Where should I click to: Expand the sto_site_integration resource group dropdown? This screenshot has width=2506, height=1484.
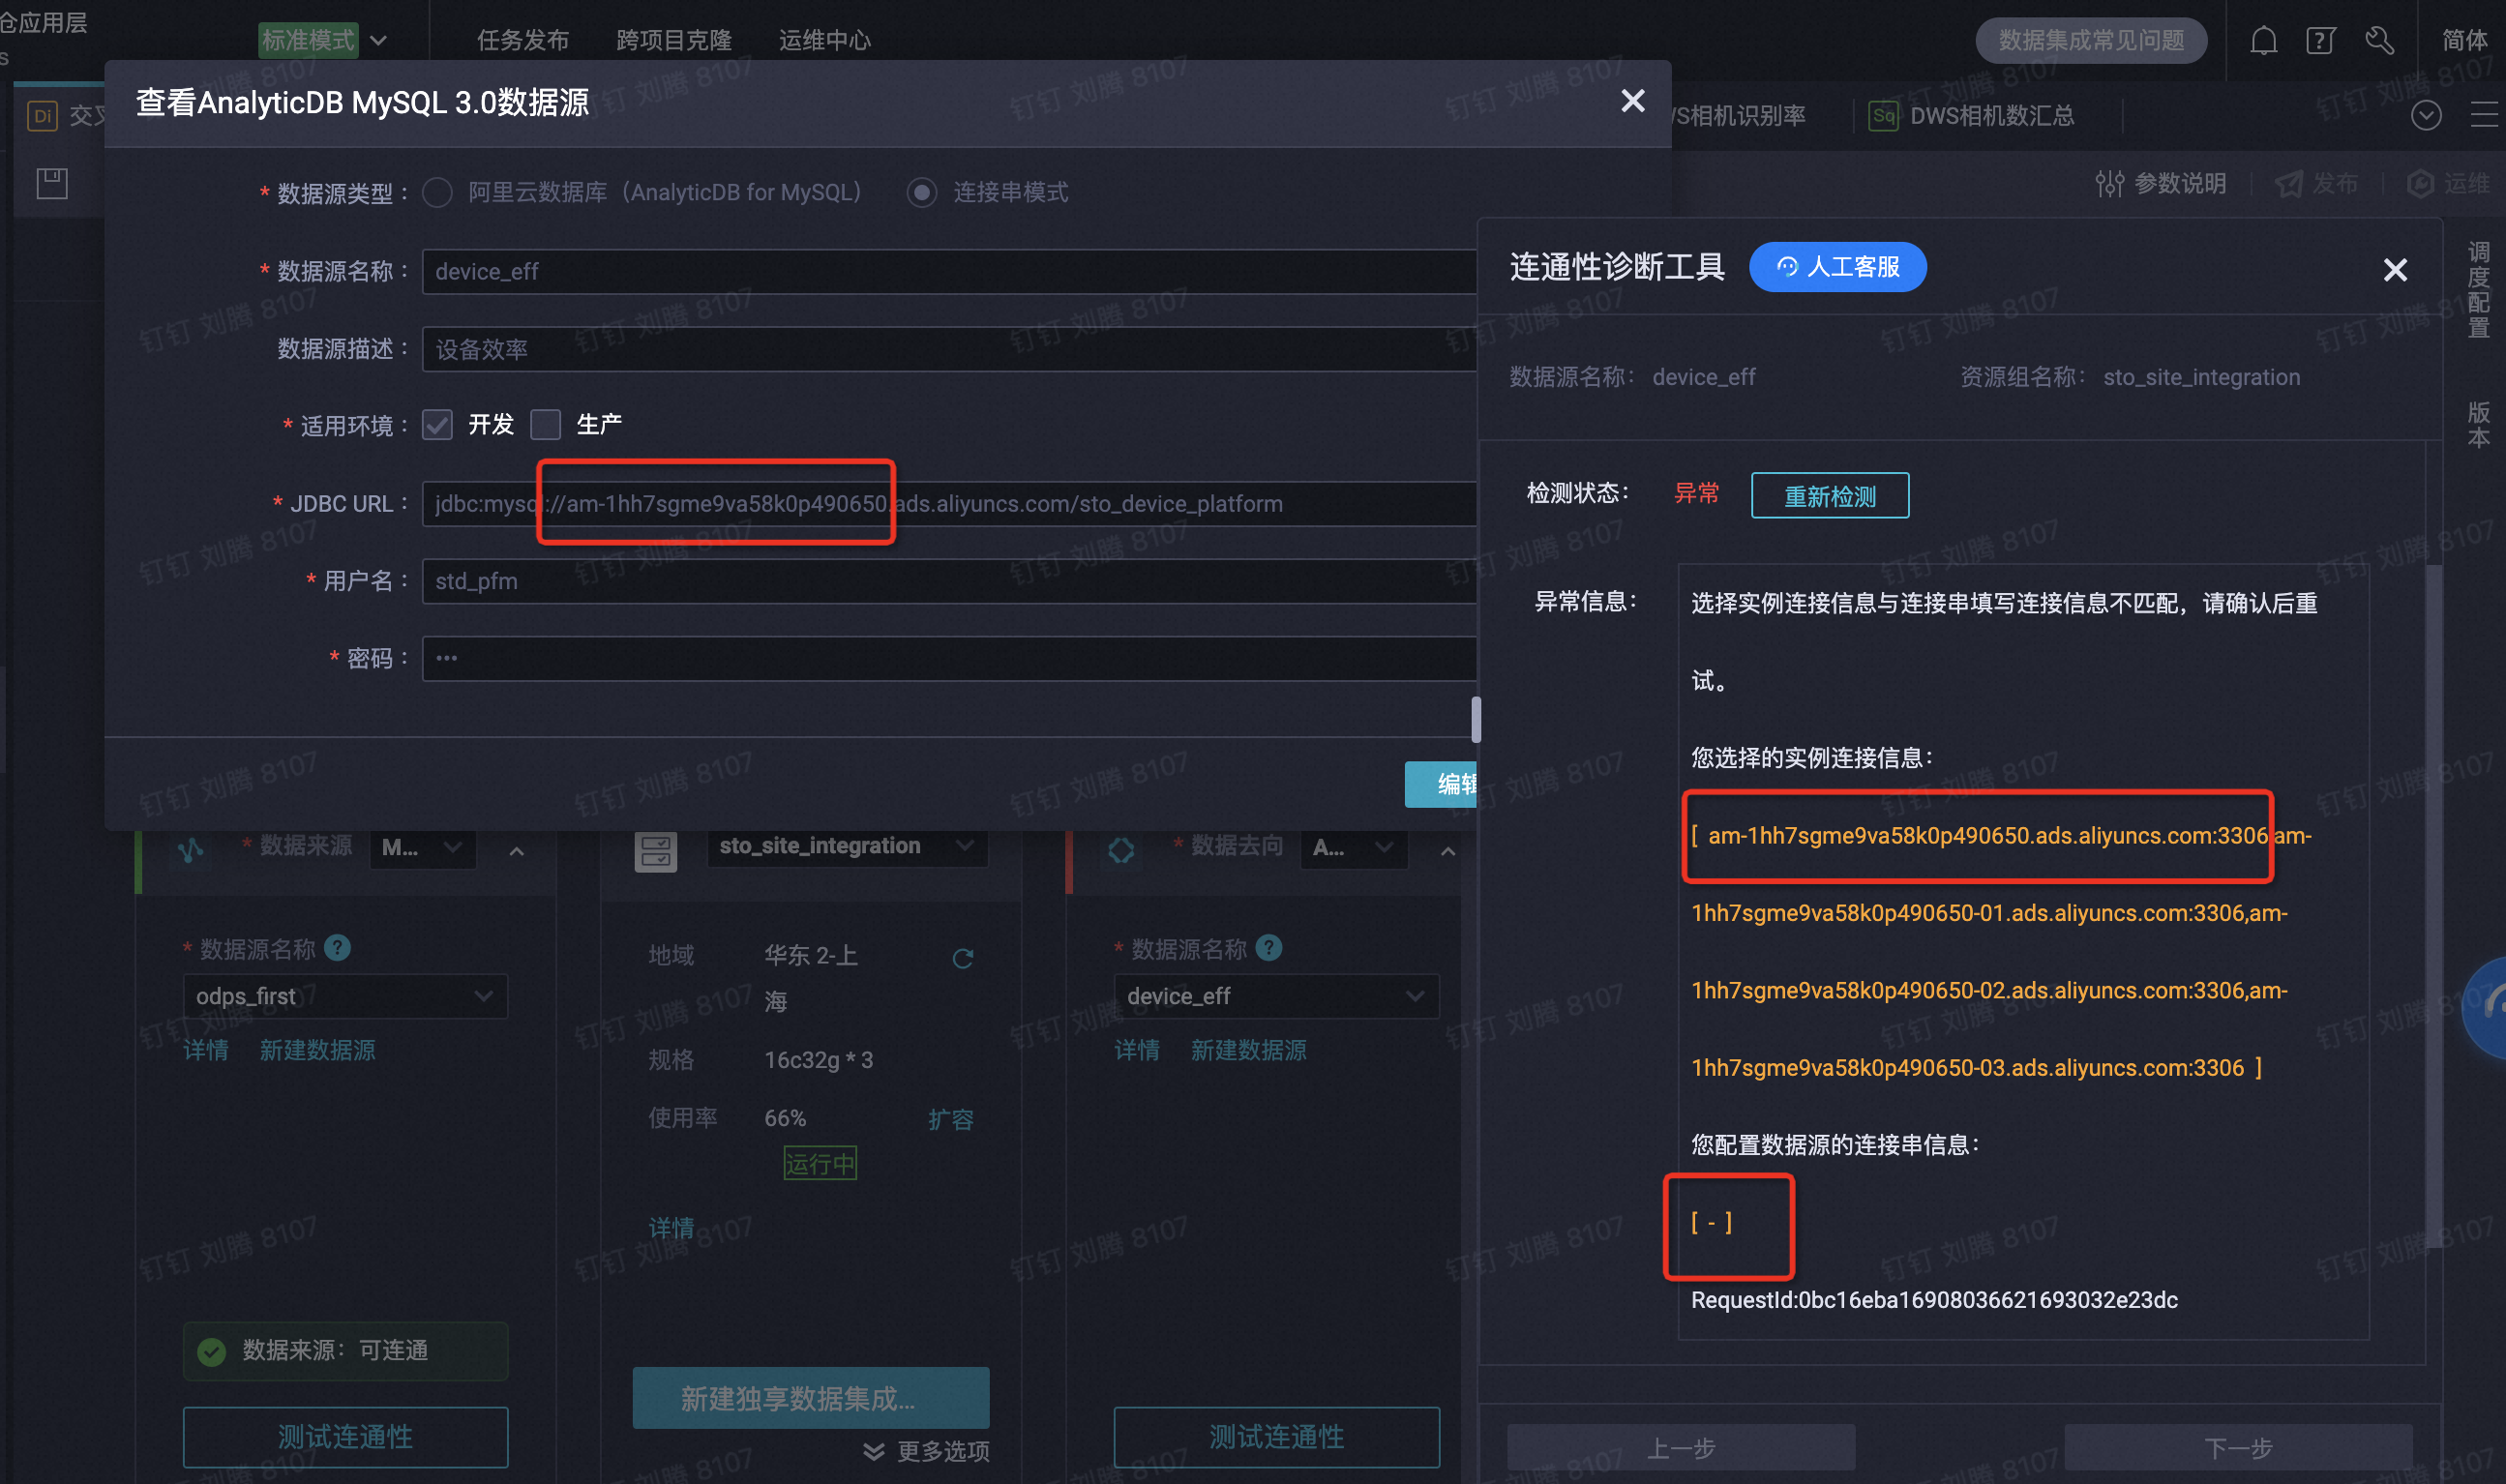[846, 846]
